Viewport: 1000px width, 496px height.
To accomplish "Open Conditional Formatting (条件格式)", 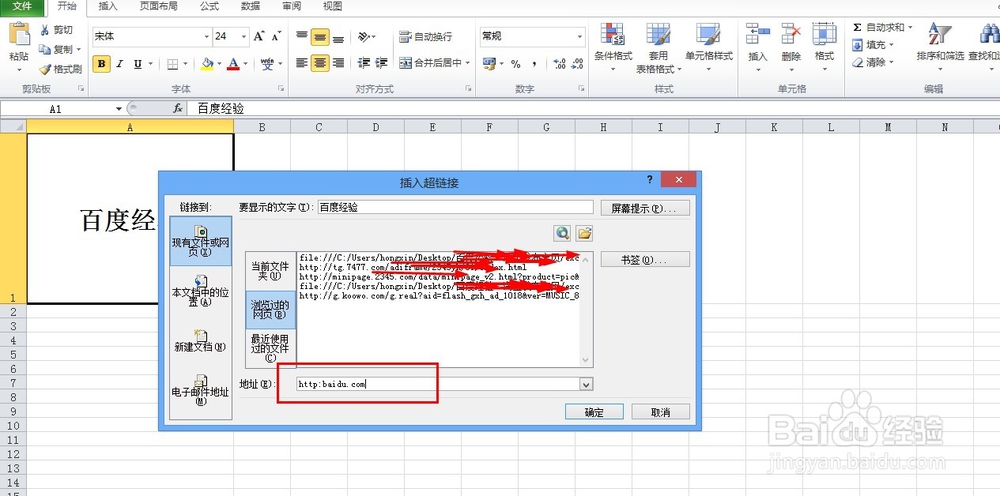I will click(613, 47).
